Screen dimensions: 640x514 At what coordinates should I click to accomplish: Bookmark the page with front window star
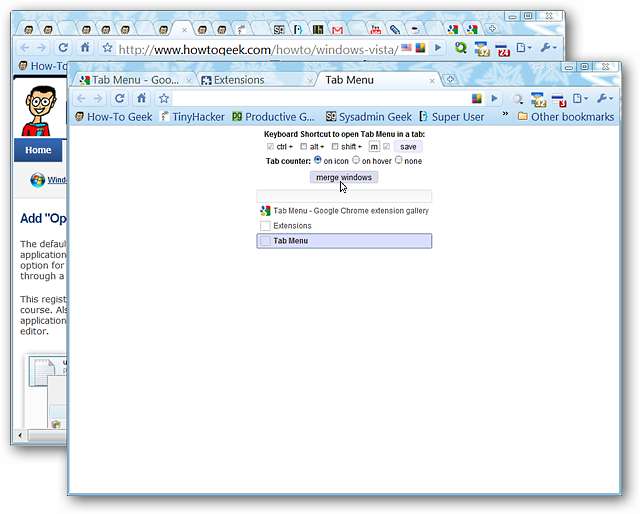[164, 98]
